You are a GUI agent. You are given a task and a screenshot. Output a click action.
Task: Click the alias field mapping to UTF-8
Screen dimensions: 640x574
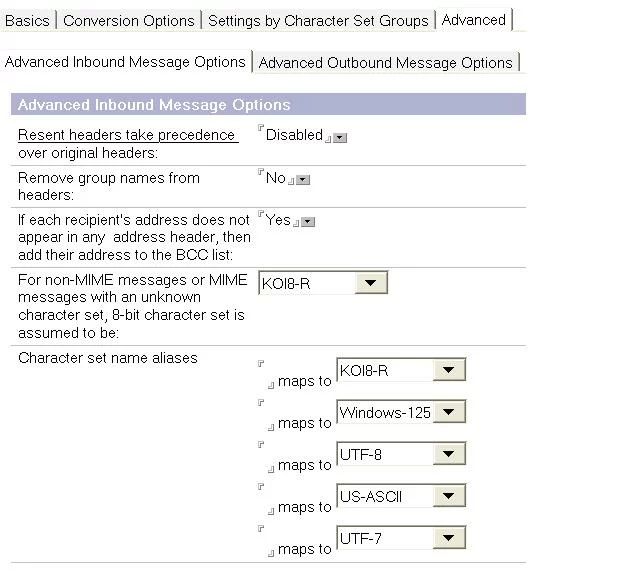point(264,457)
